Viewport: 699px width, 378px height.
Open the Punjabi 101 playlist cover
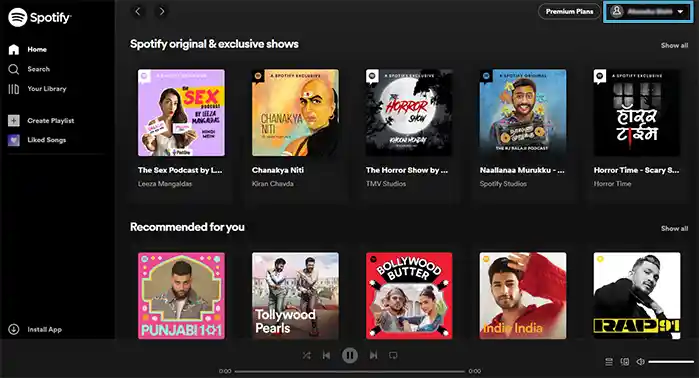click(x=181, y=296)
